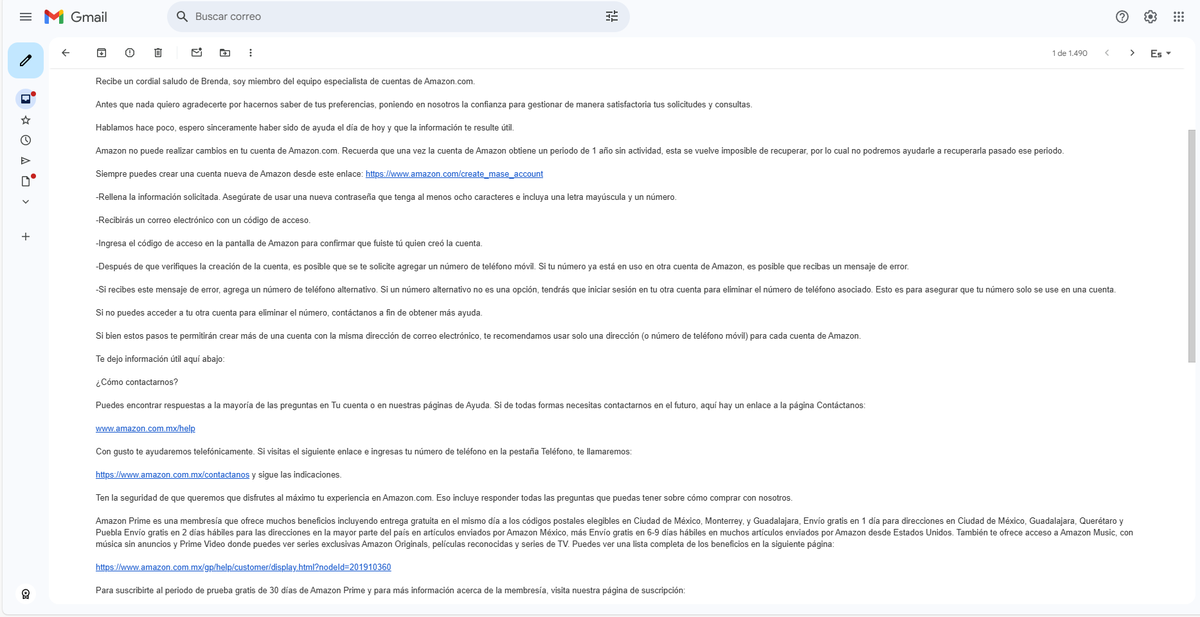Open search options filter icon
Screen dimensions: 1200x617
click(612, 17)
